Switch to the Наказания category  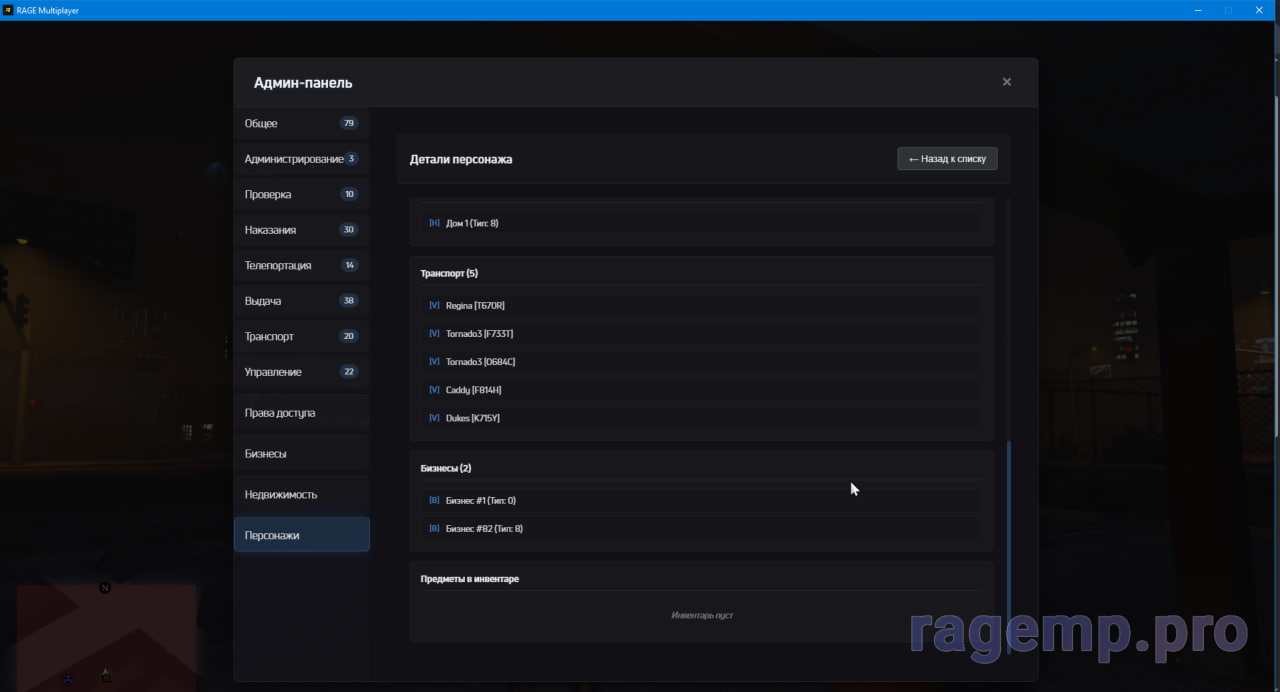point(301,230)
